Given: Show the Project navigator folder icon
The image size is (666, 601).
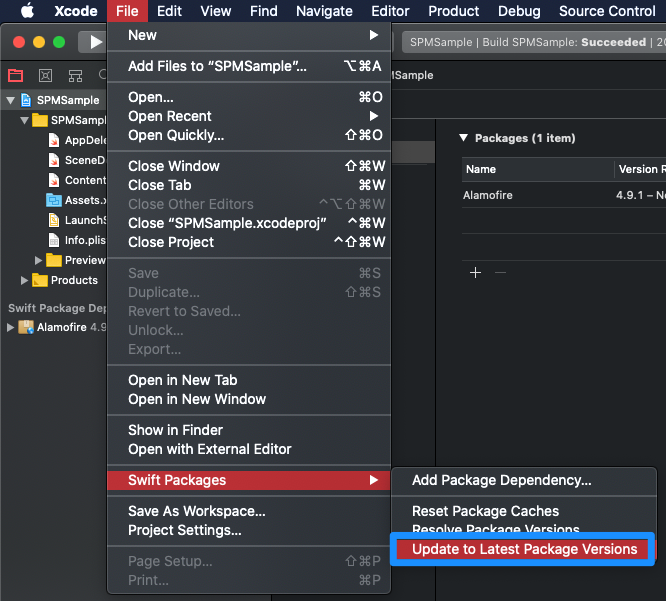Looking at the screenshot, I should click(x=16, y=76).
